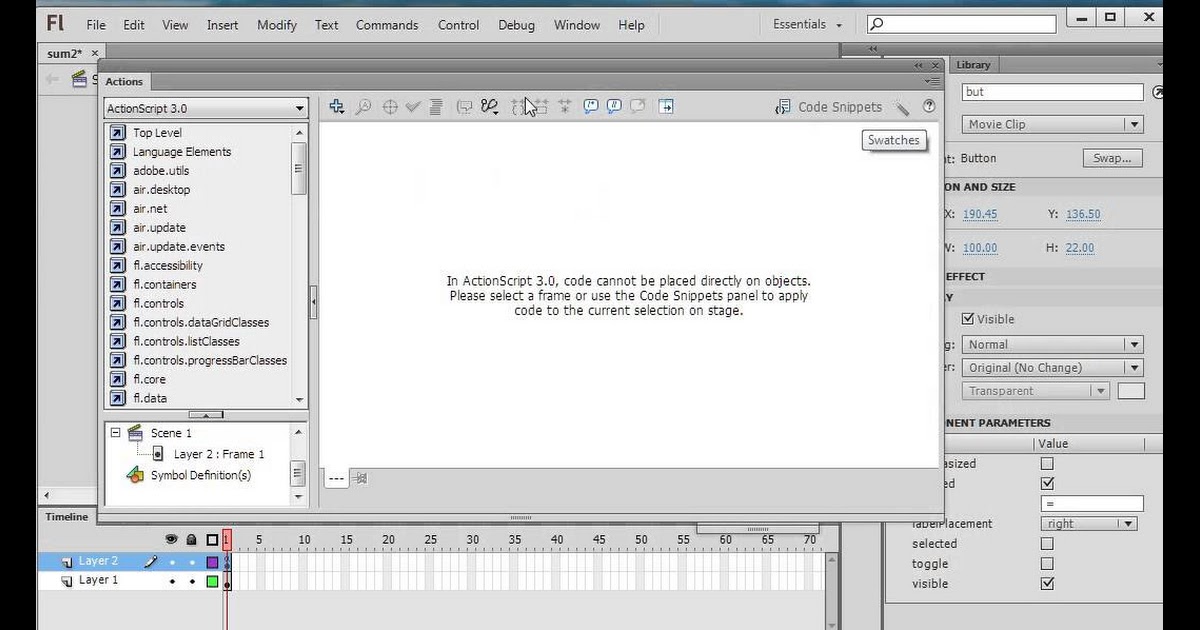Toggle Layer 1 lock dot
Viewport: 1200px width, 630px height.
(x=191, y=581)
